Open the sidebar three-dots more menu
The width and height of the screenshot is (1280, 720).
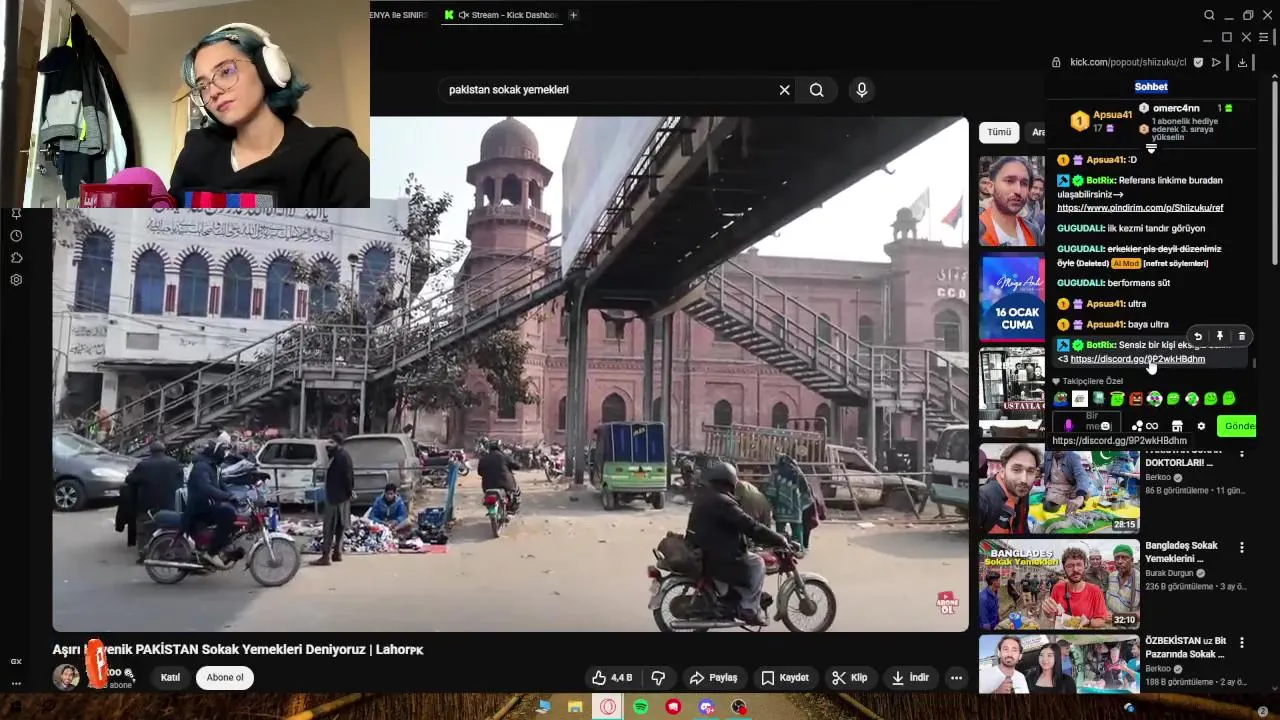point(16,684)
